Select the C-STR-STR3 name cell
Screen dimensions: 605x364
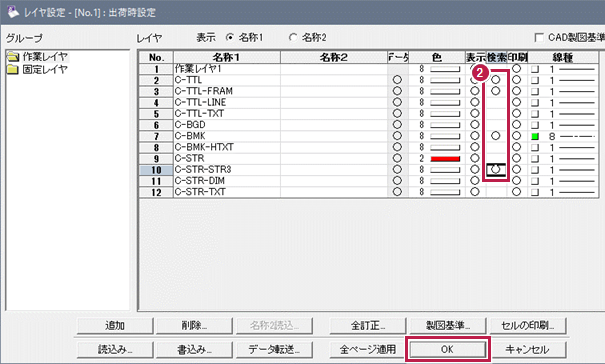click(227, 169)
